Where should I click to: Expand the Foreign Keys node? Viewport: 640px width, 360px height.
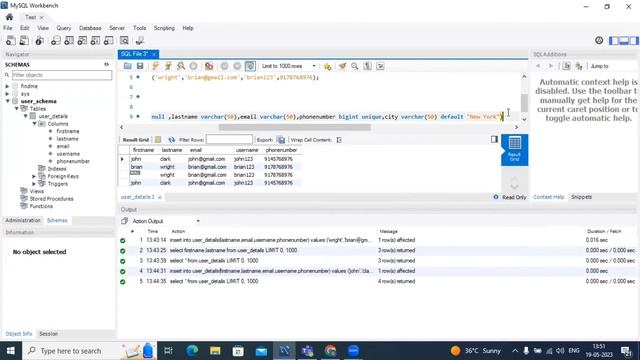click(34, 176)
